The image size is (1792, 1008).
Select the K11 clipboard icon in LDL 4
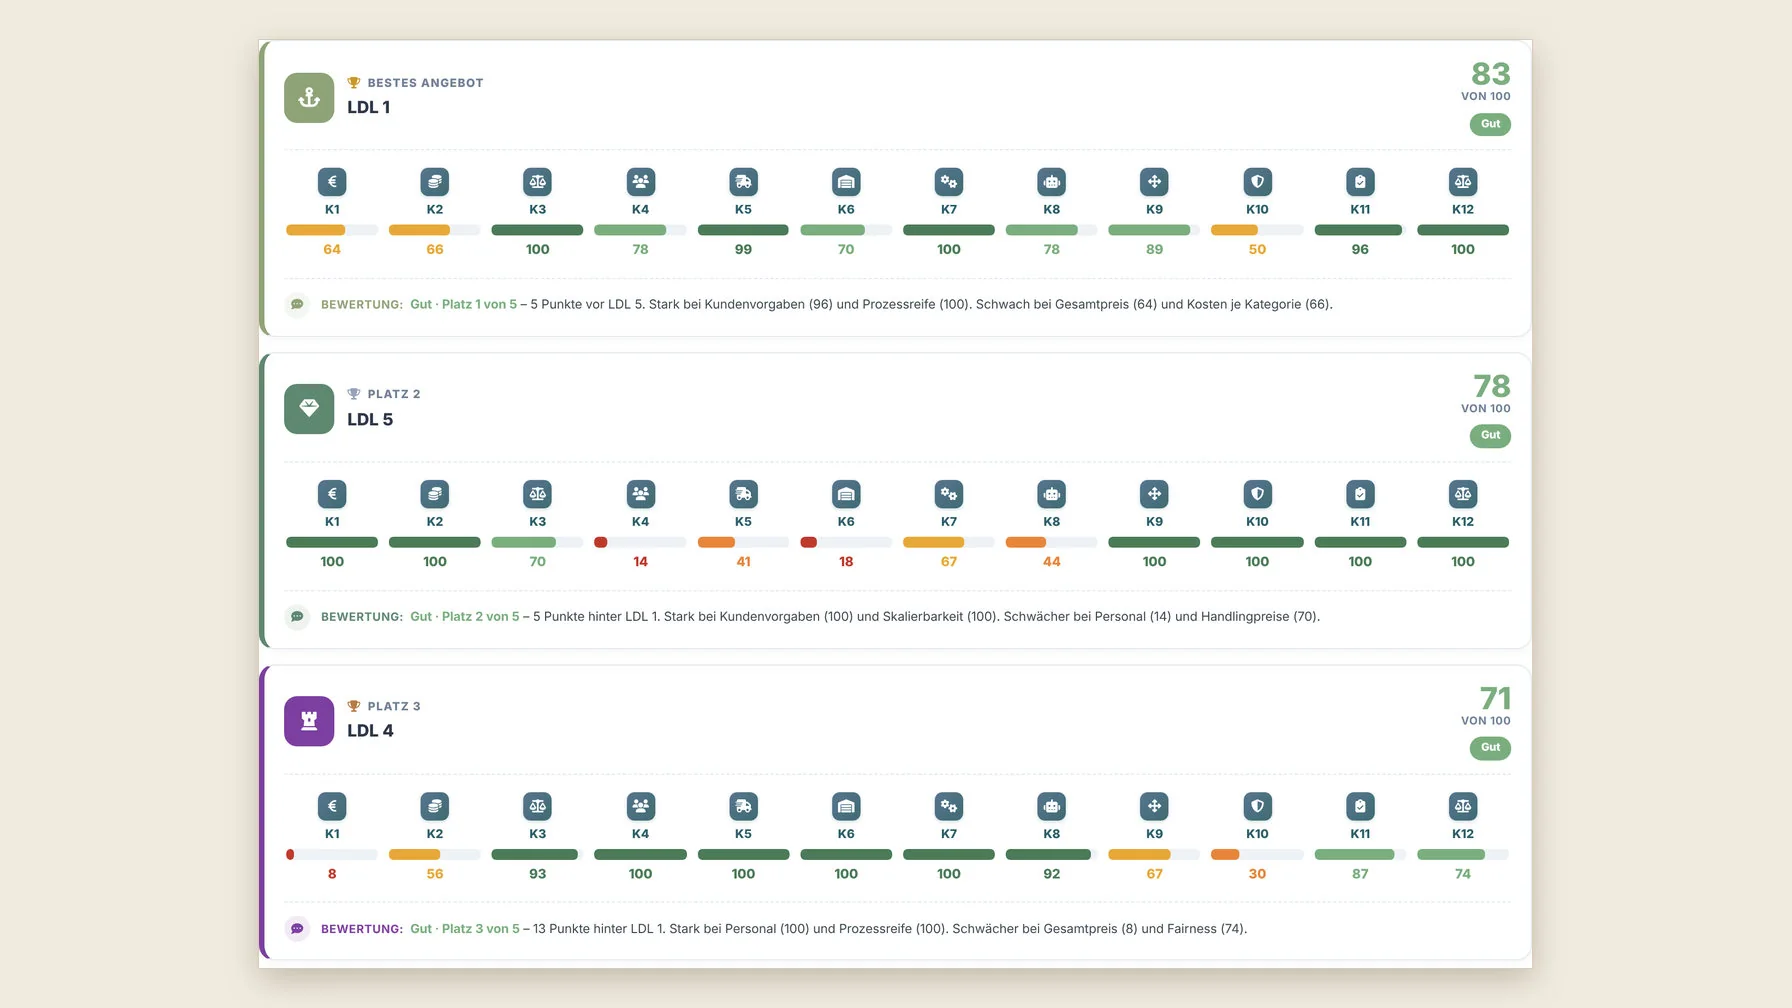click(1360, 806)
